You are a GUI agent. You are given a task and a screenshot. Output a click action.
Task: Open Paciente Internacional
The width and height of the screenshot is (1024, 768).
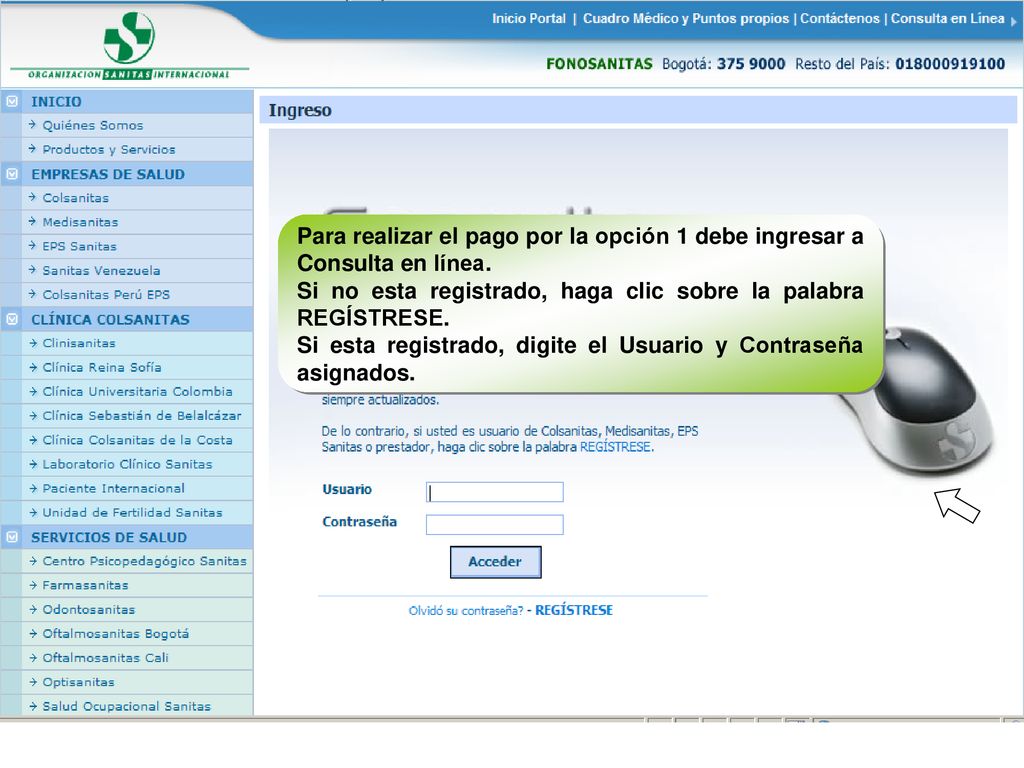tap(114, 488)
